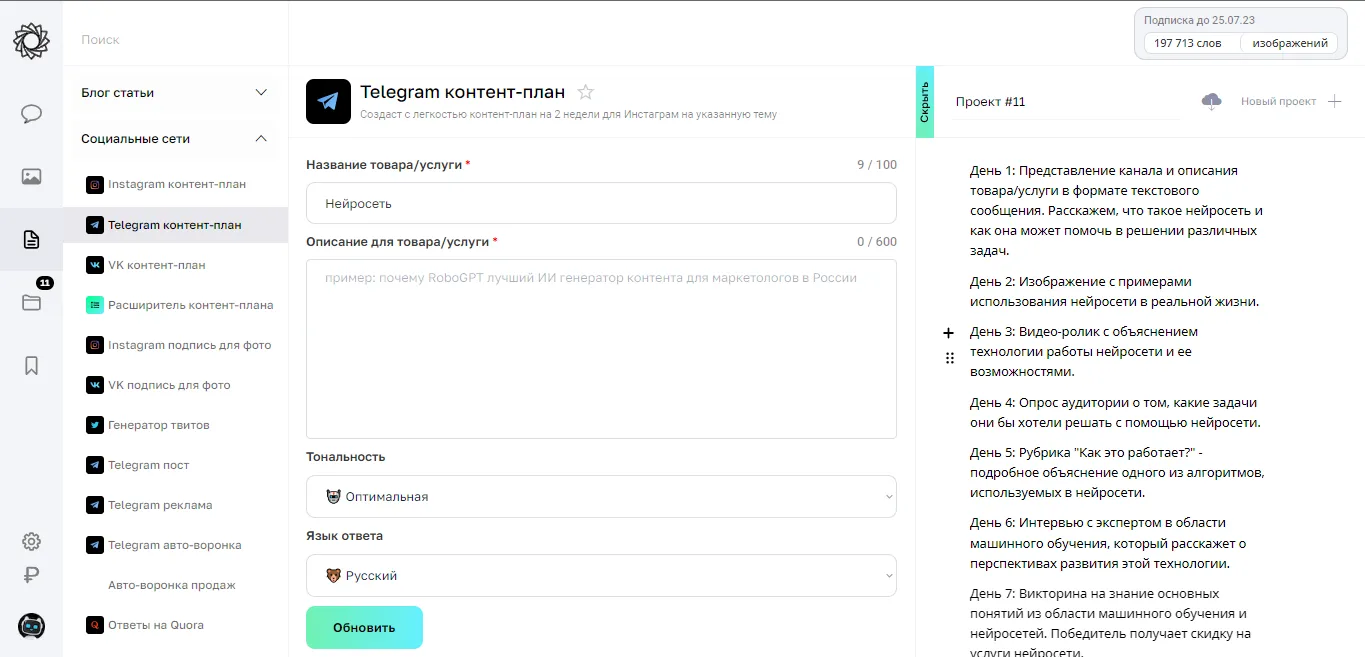The image size is (1365, 657).
Task: Click the День 1 paragraph text
Action: tap(1117, 210)
